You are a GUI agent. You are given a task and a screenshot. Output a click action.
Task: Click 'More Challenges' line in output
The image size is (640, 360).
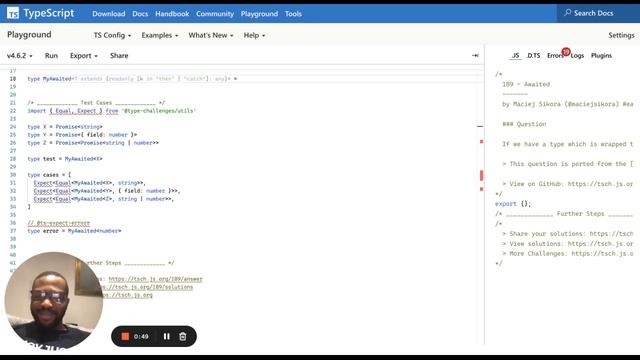[x=568, y=254]
